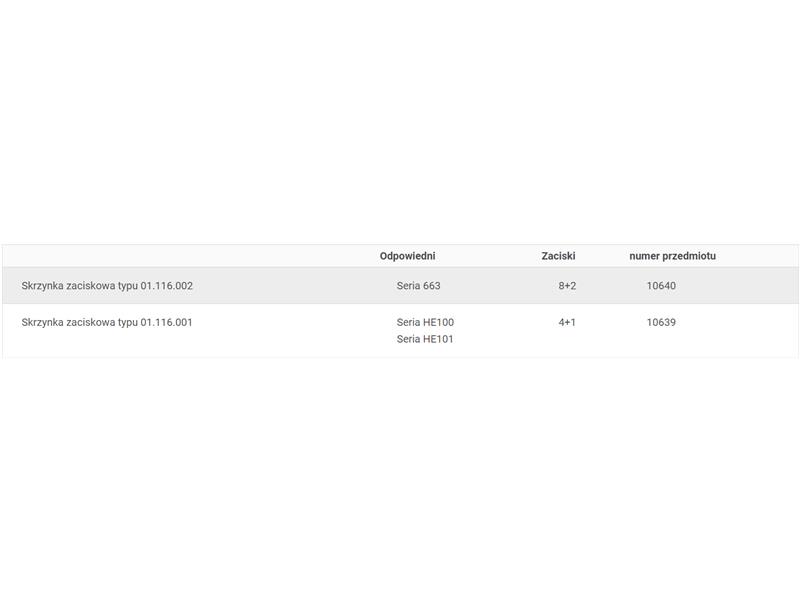Click item number 10639
Viewport: 800px width, 600px height.
click(661, 322)
